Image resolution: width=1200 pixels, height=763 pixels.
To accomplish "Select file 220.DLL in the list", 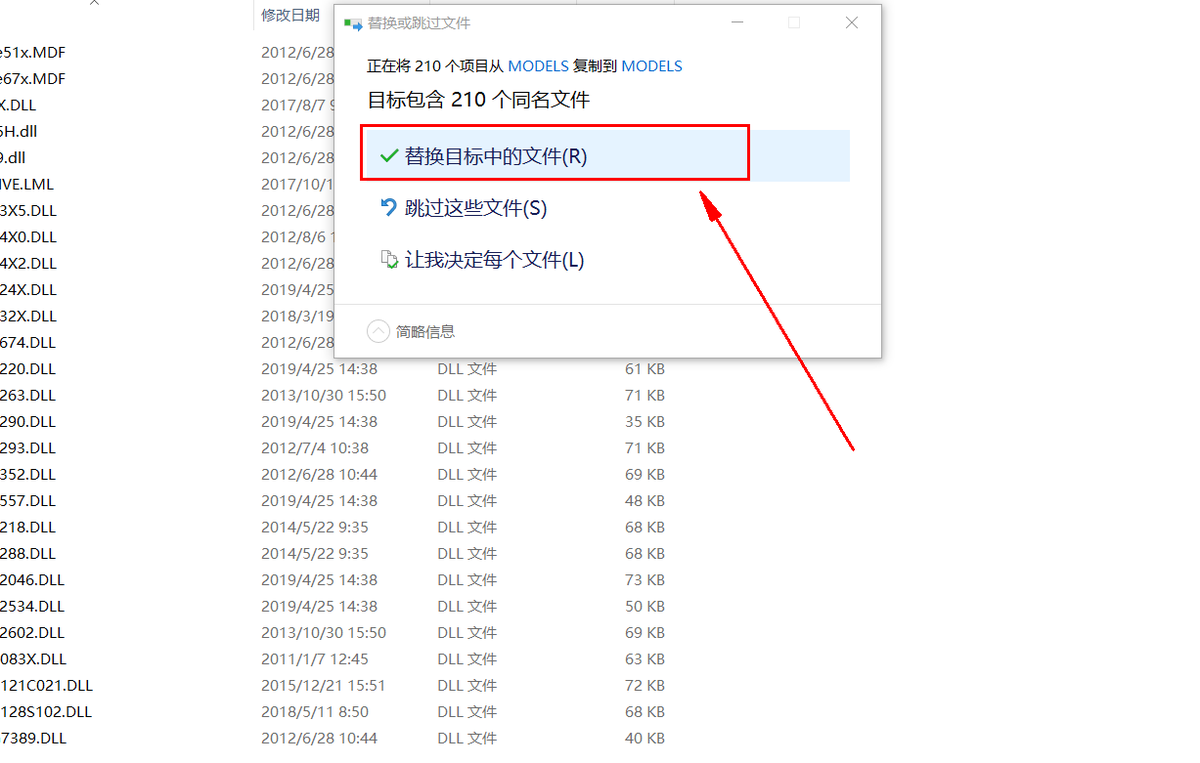I will coord(28,369).
